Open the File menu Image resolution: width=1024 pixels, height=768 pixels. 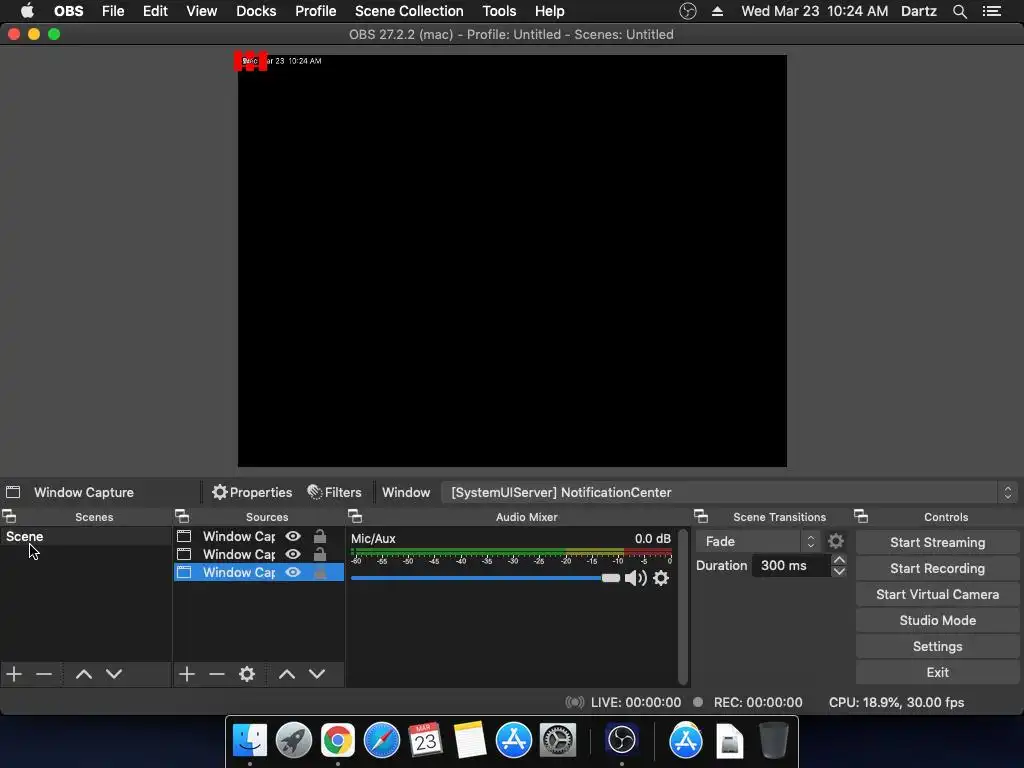click(x=113, y=11)
